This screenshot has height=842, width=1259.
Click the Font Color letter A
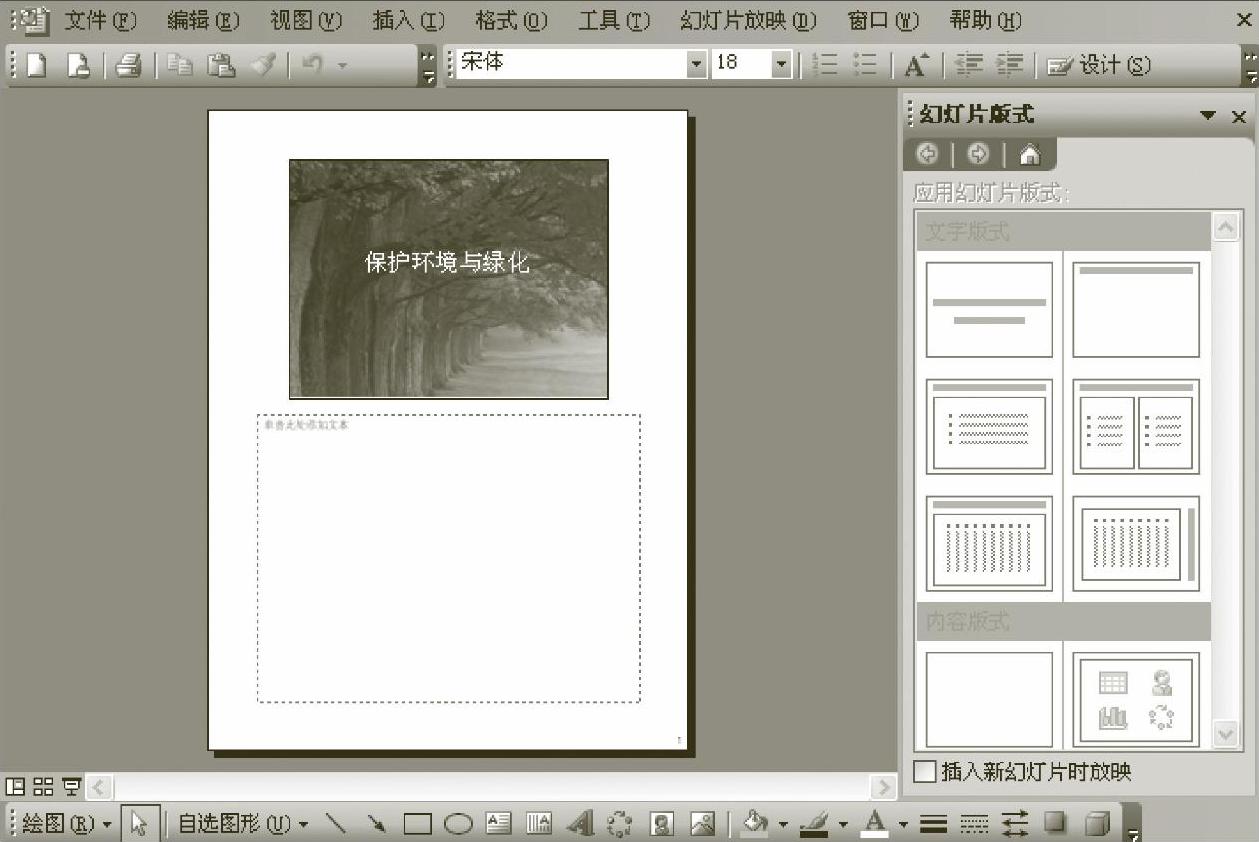tap(875, 824)
